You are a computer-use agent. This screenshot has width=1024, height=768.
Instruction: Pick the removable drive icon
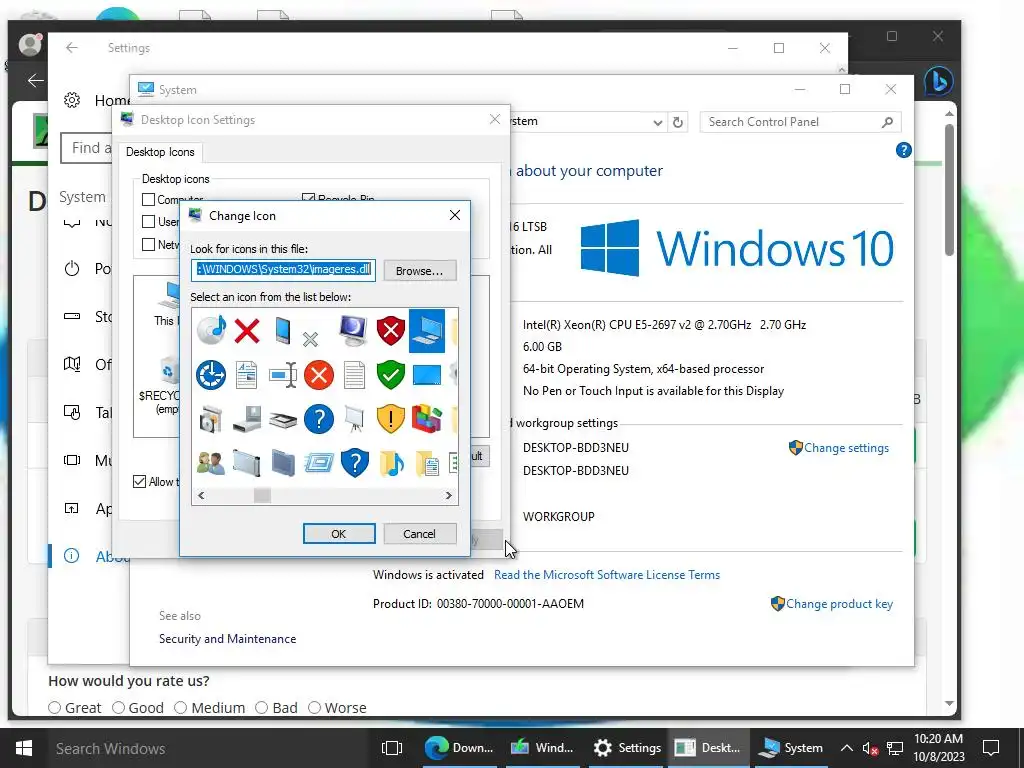coord(247,419)
